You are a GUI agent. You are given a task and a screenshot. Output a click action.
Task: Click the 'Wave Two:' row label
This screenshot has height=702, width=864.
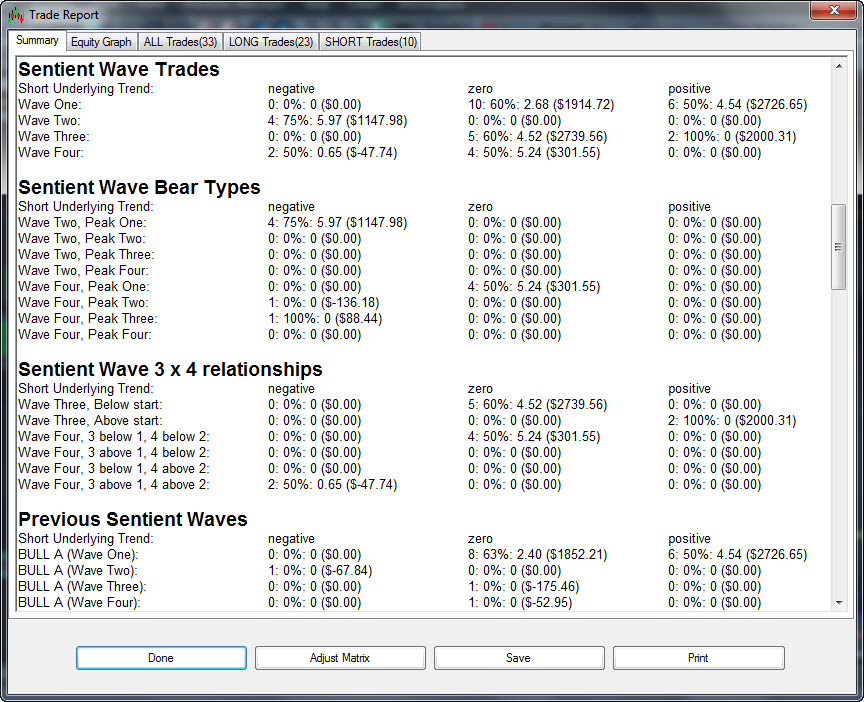49,121
